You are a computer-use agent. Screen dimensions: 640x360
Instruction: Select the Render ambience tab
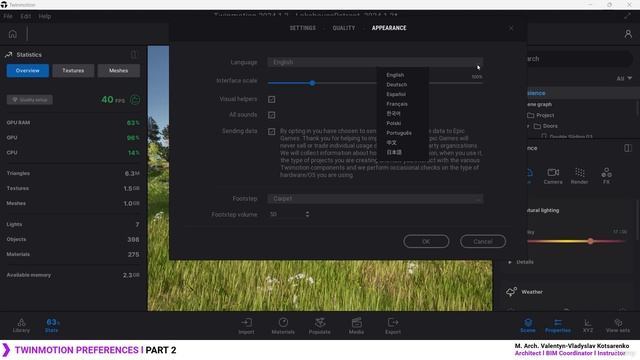tap(580, 176)
